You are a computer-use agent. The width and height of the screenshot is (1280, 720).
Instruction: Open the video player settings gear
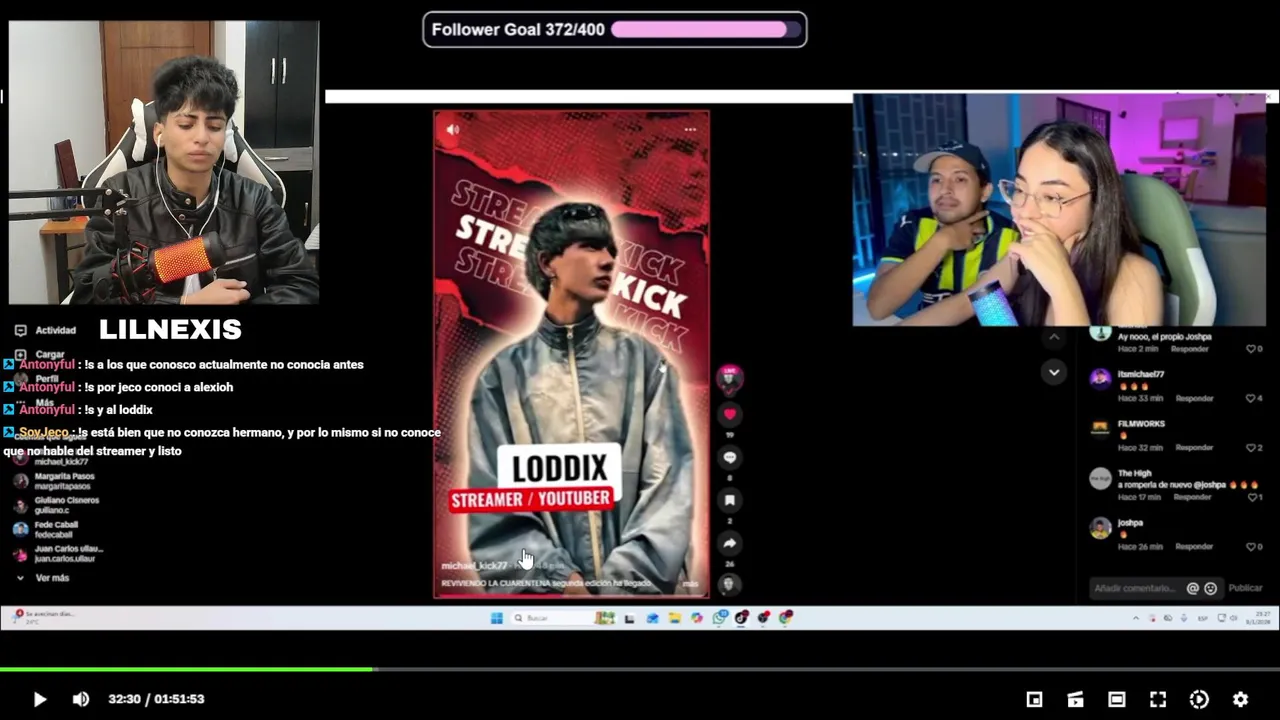coord(1240,699)
